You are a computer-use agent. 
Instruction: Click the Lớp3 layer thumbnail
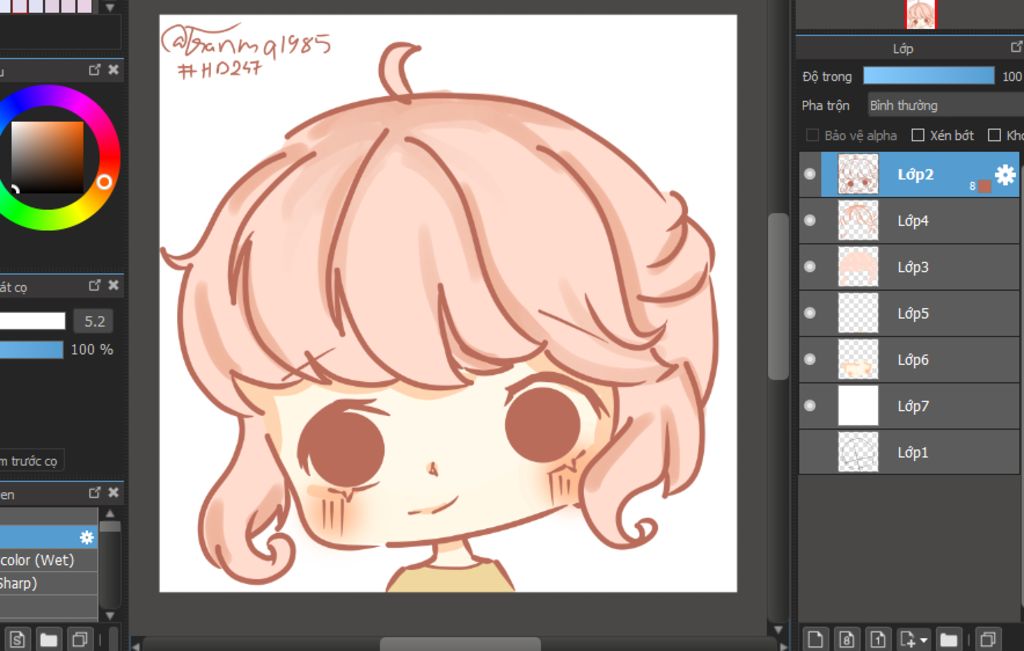tap(857, 266)
